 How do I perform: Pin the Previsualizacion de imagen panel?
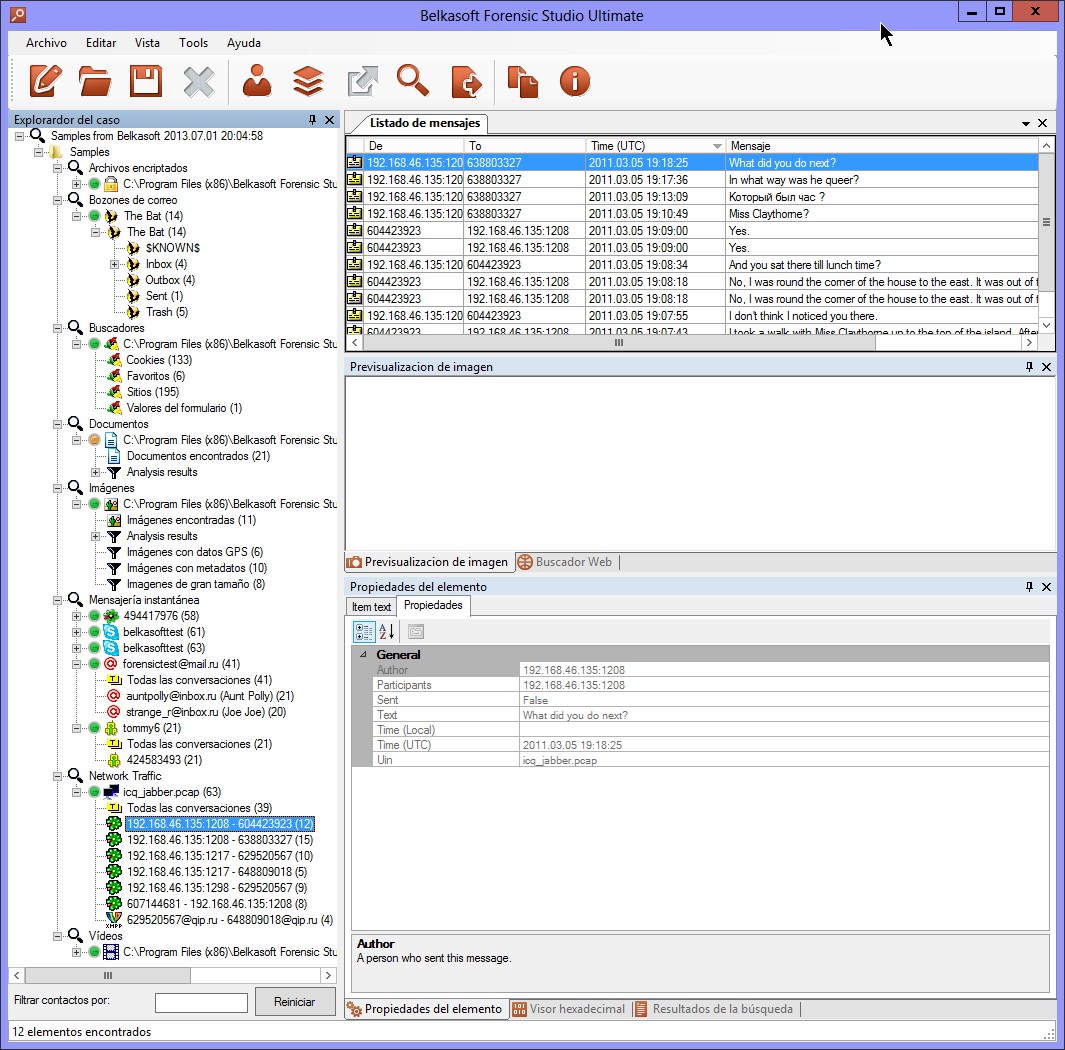1027,367
